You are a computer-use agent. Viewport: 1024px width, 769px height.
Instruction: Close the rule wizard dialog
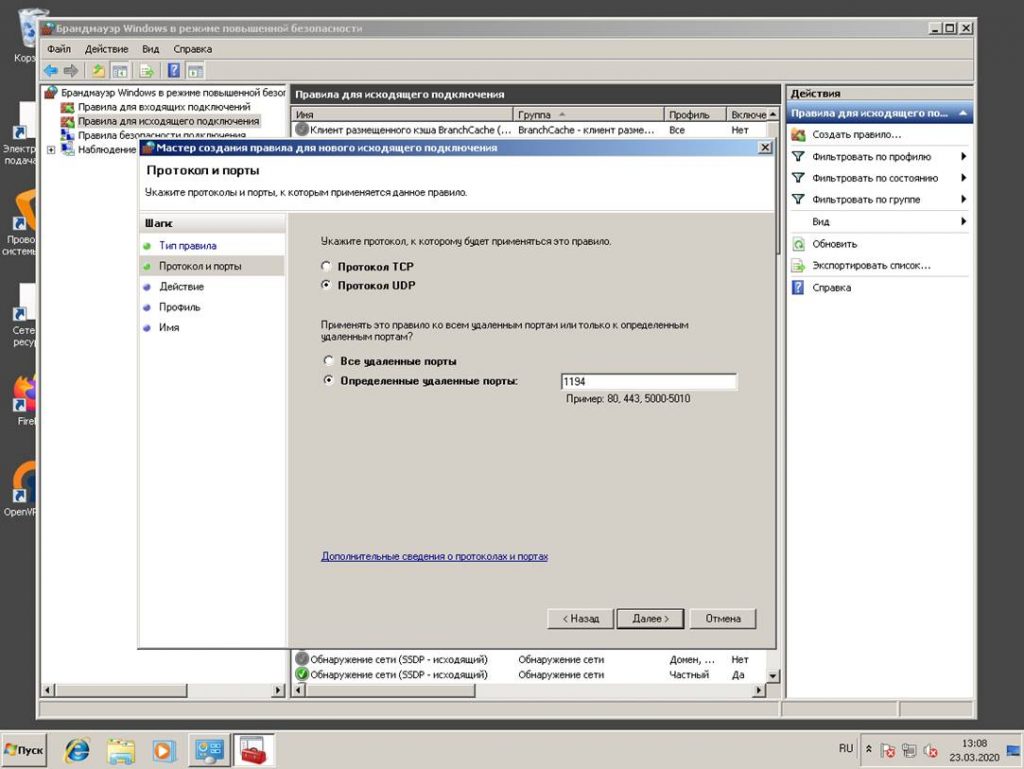[765, 148]
